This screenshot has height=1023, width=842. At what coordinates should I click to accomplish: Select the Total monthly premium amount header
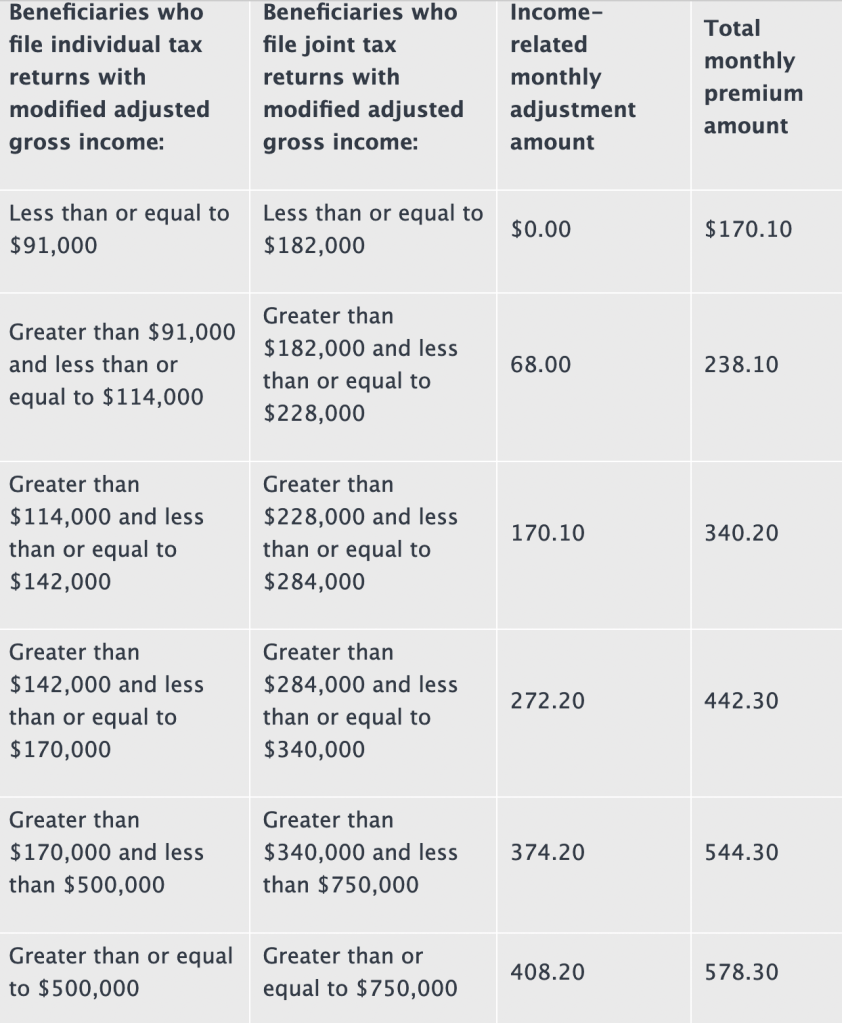pyautogui.click(x=753, y=77)
